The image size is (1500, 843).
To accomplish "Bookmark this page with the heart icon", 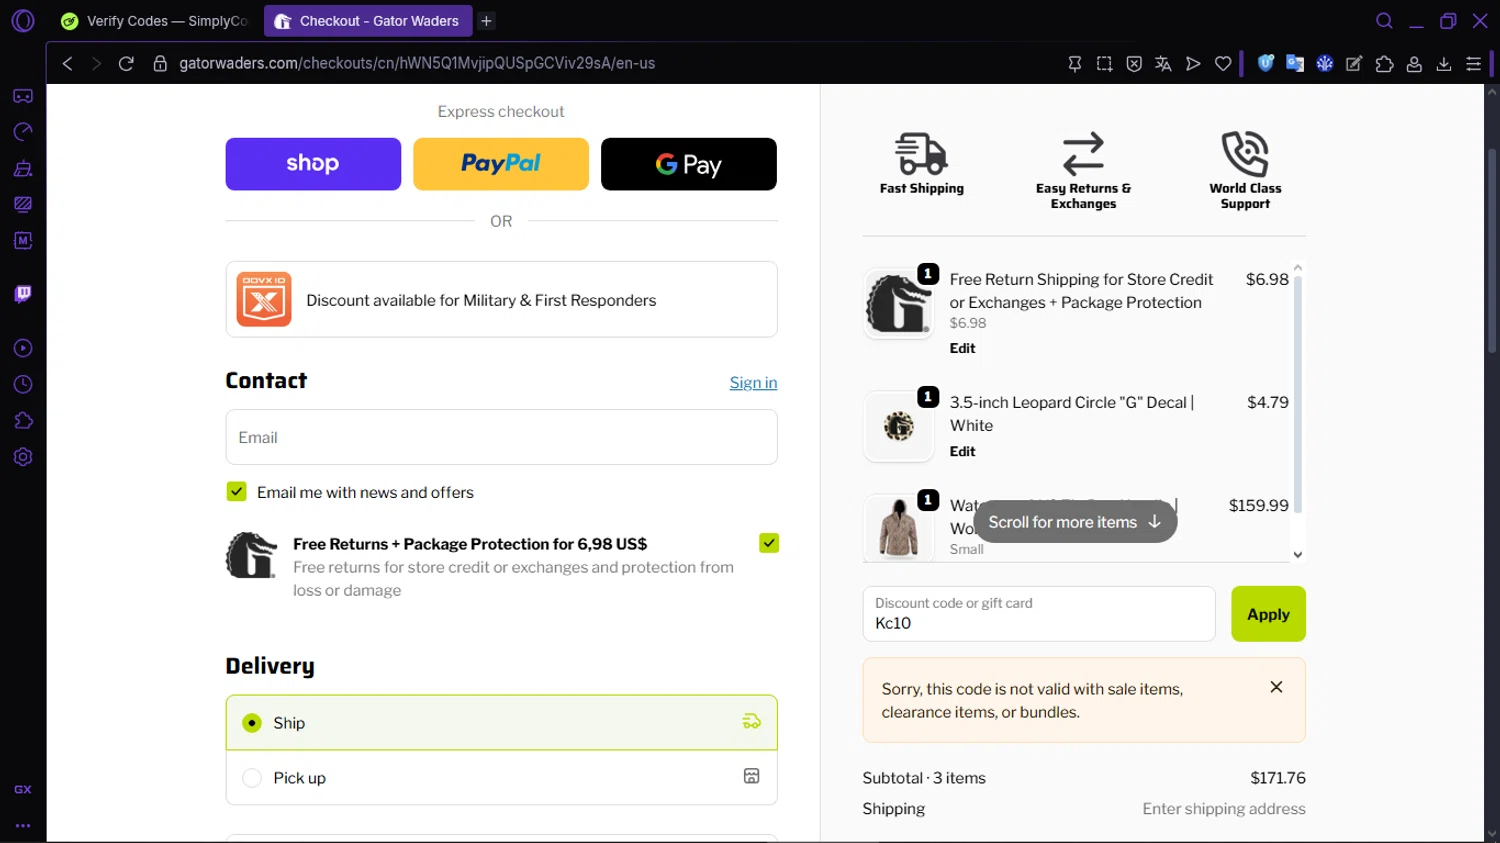I will pos(1223,63).
